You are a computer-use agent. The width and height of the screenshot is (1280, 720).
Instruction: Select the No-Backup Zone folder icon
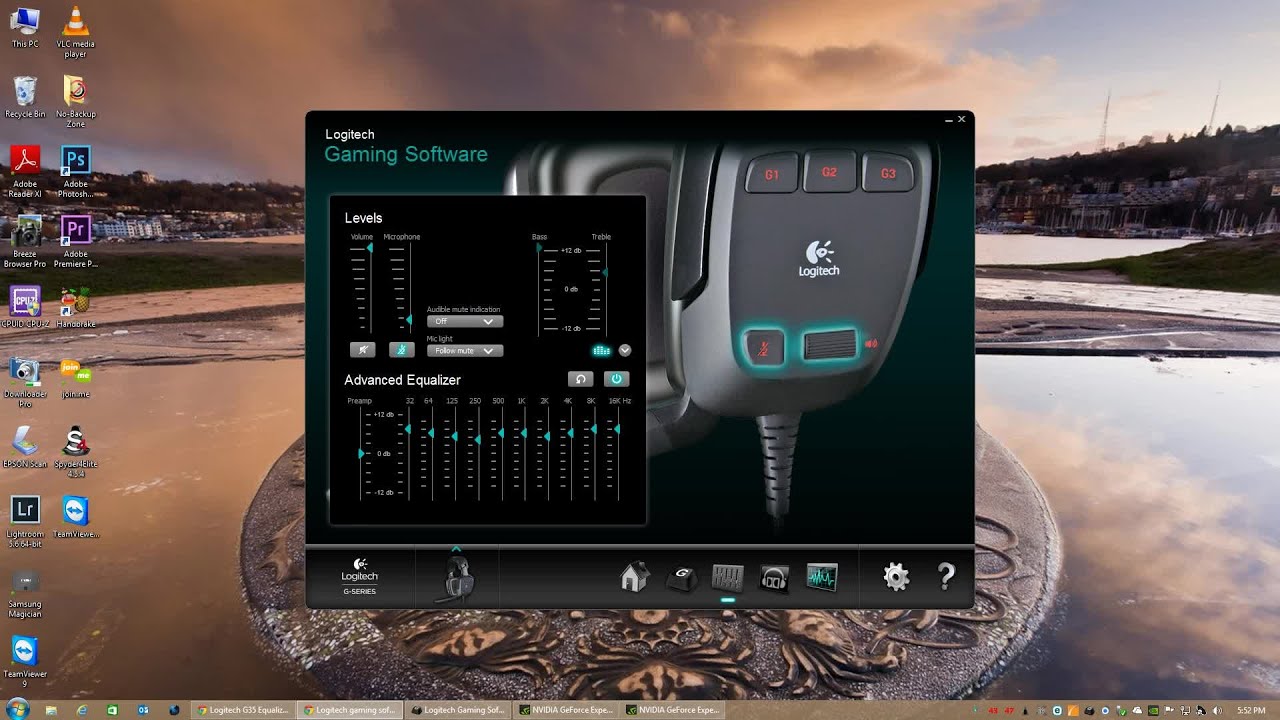[x=75, y=101]
